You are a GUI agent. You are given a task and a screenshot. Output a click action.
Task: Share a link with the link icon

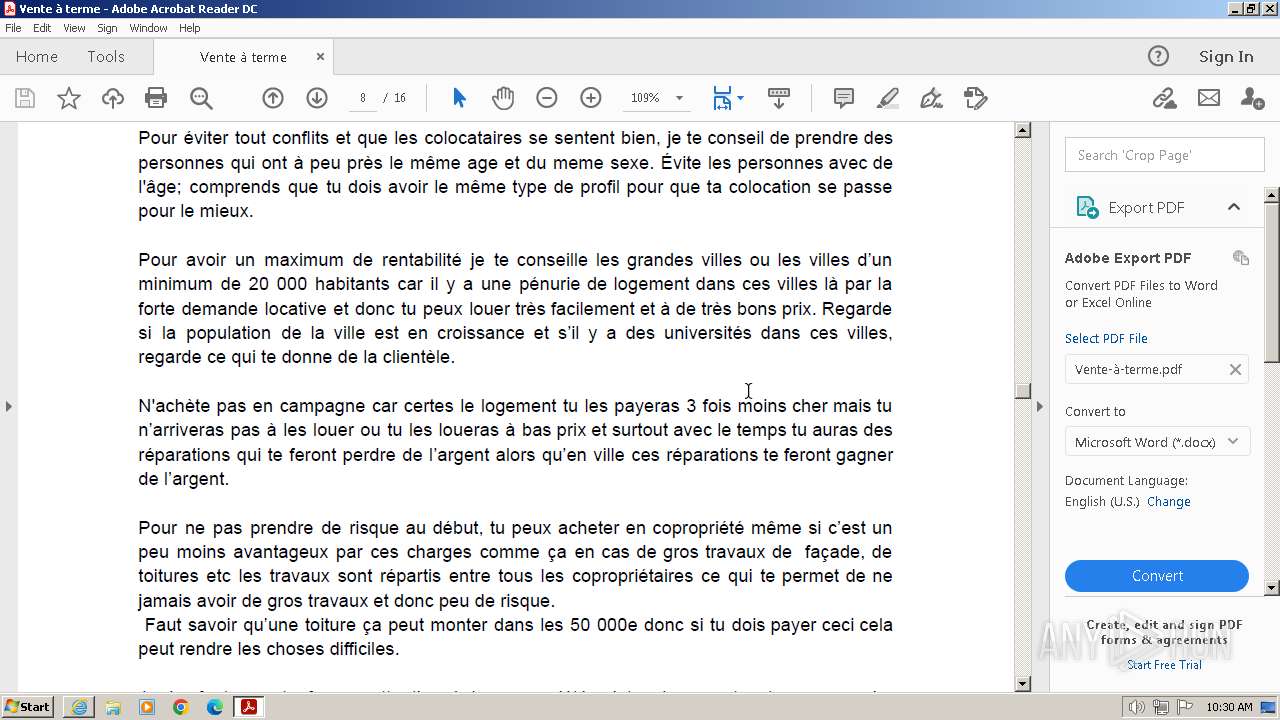point(1164,98)
